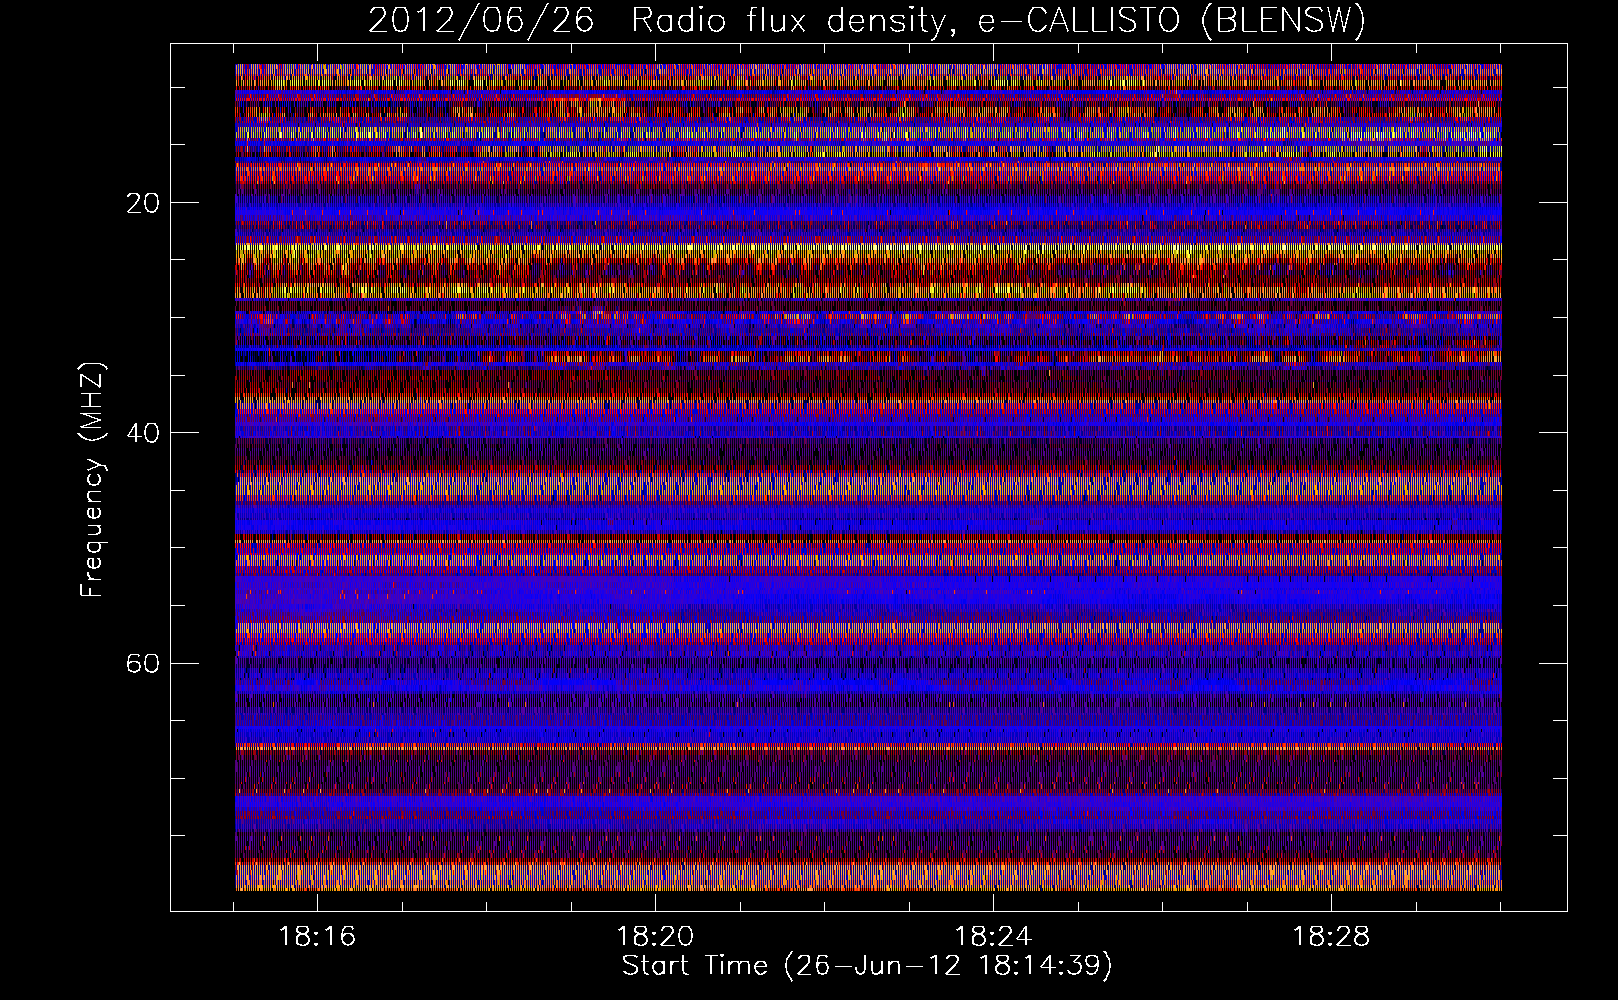Select the "40" frequency tick label
Viewport: 1618px width, 1000px height.
[143, 433]
